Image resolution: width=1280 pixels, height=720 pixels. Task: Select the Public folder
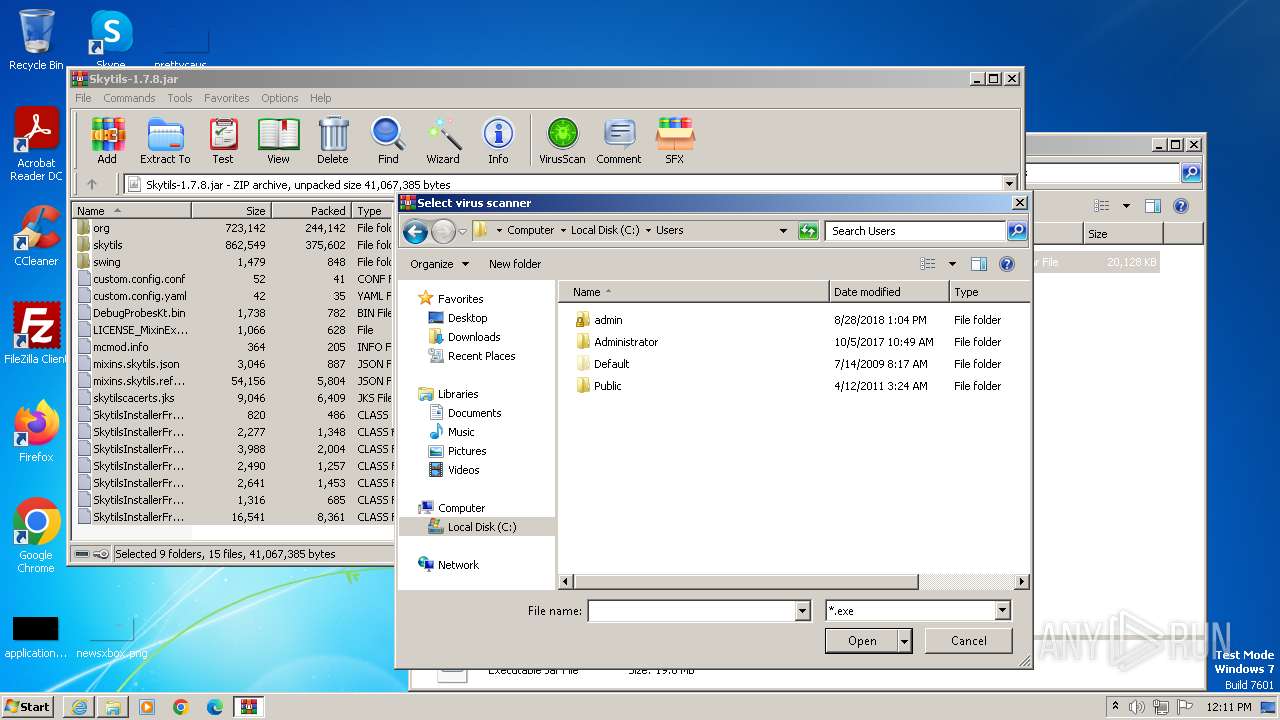click(x=607, y=386)
